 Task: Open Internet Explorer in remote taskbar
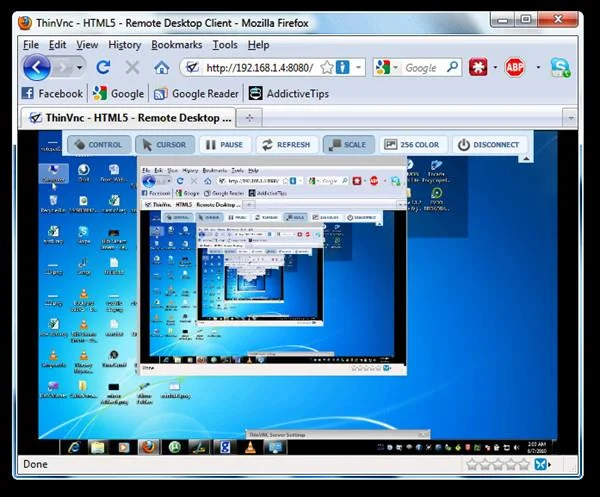click(73, 447)
